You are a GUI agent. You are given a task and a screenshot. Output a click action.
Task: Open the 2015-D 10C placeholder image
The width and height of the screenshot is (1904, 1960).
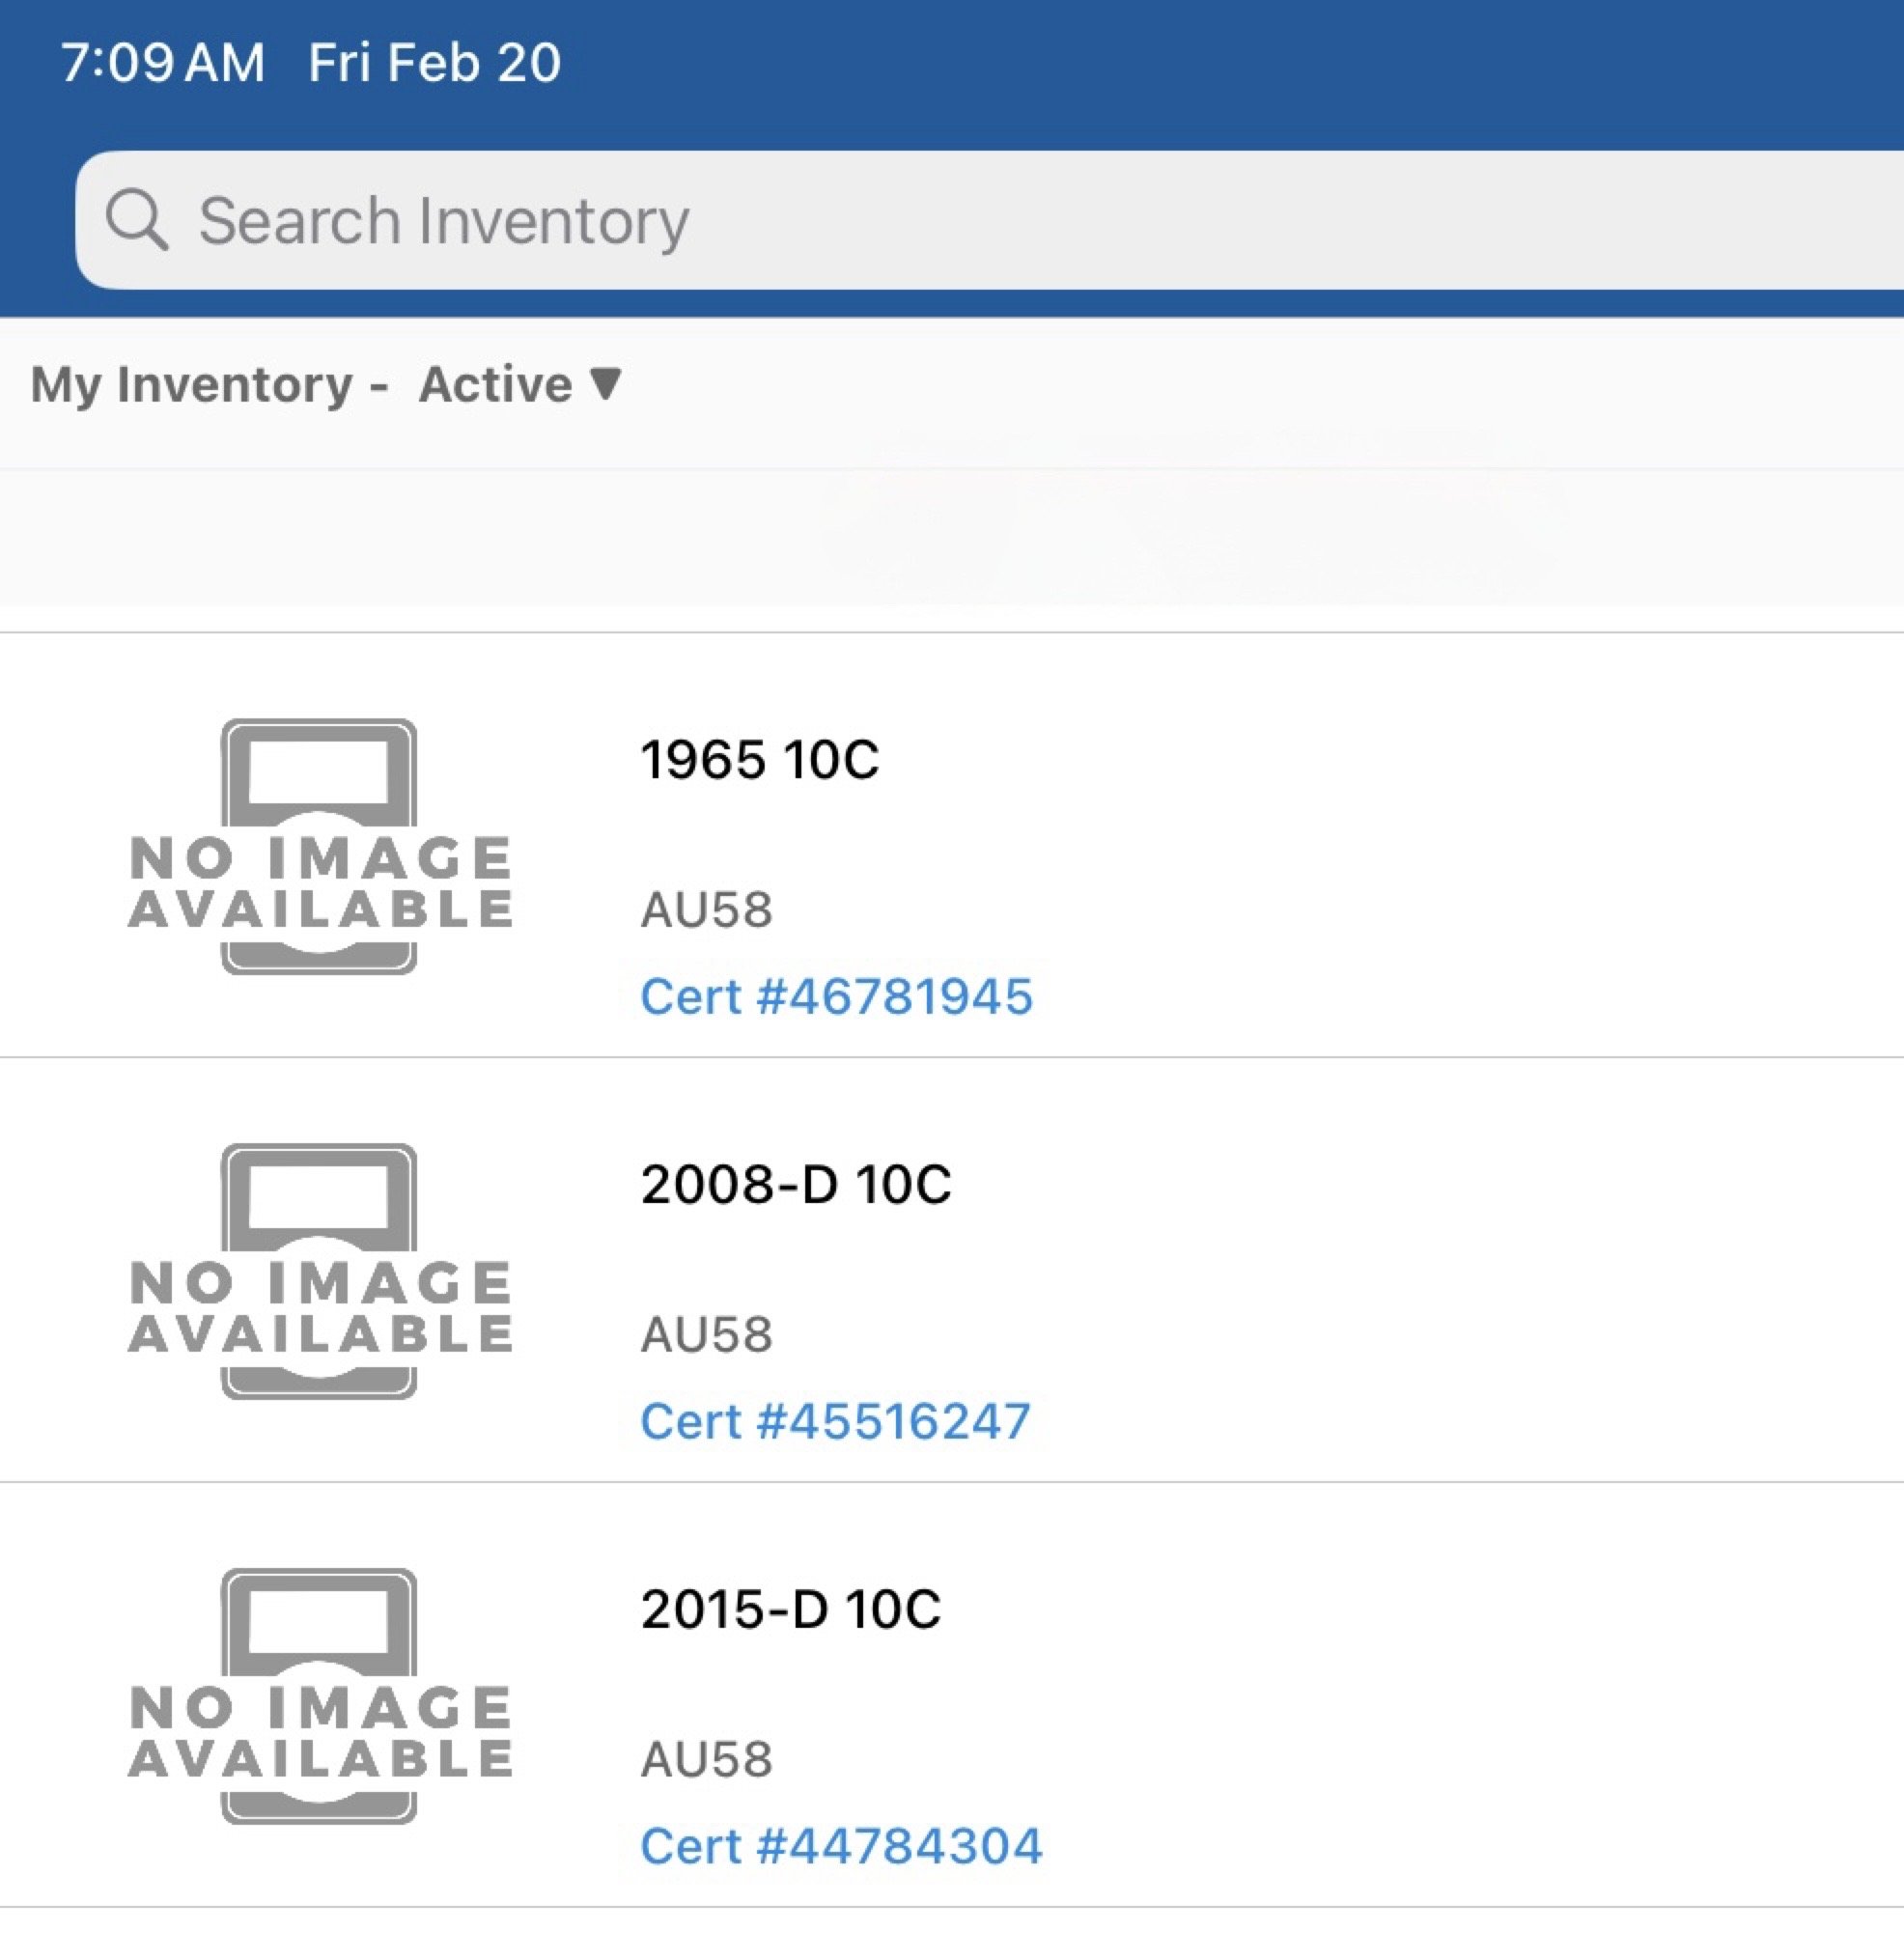click(x=319, y=1696)
